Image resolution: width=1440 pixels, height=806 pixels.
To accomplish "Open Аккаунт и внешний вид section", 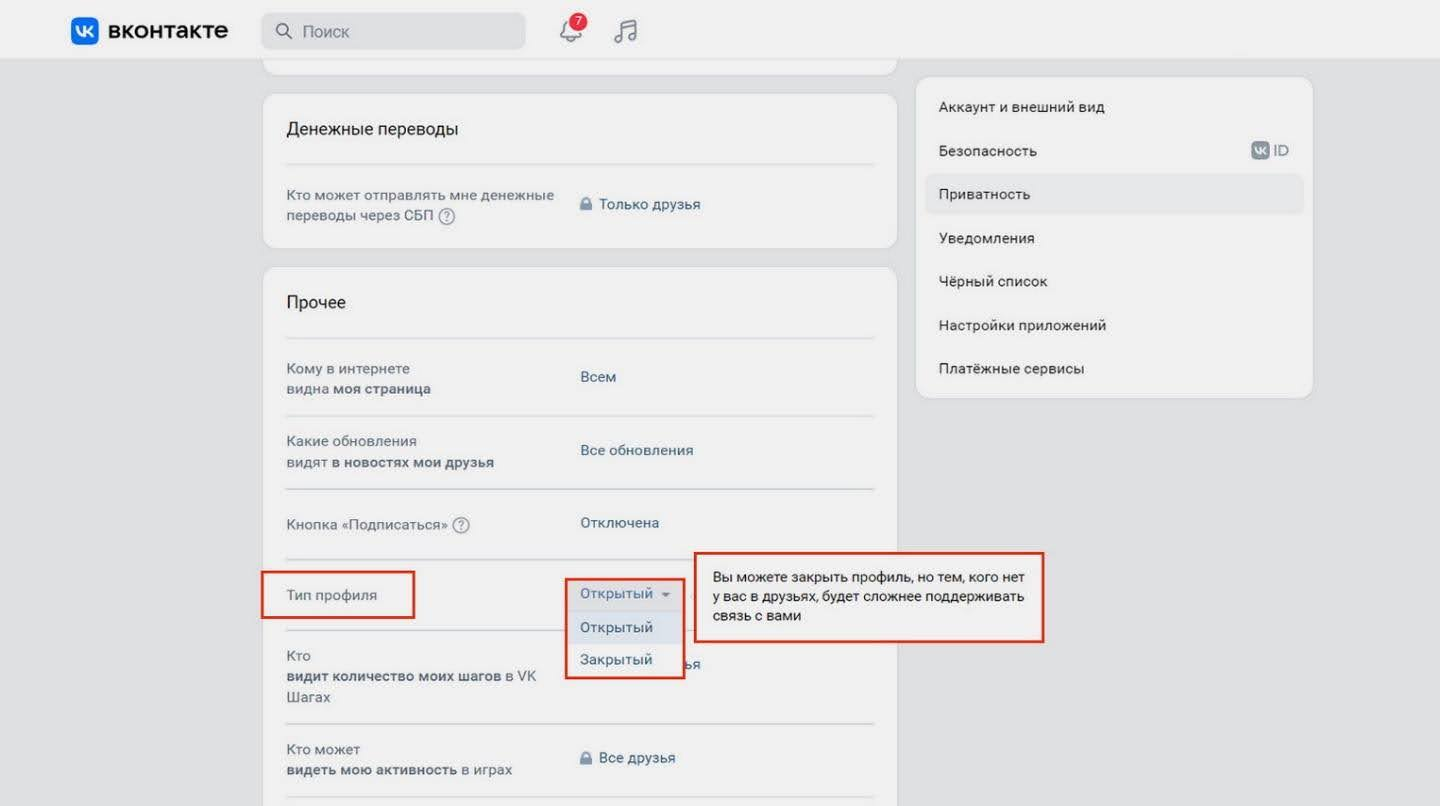I will (x=1021, y=107).
